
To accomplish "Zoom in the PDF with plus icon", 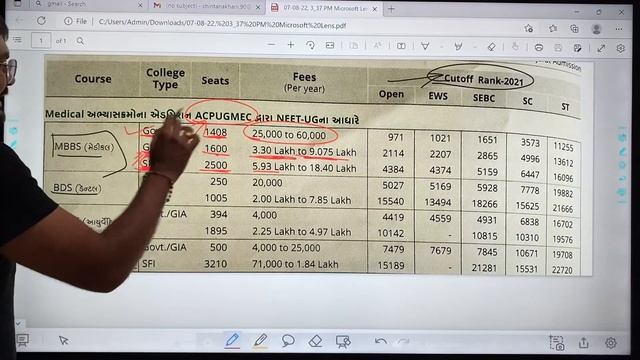I will [x=291, y=44].
